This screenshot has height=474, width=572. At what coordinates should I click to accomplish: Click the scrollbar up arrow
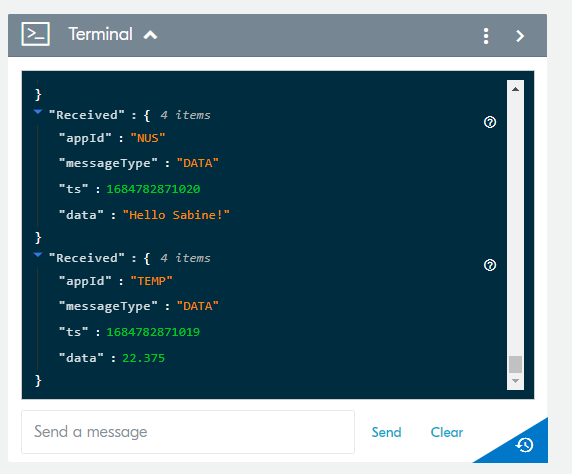click(515, 89)
